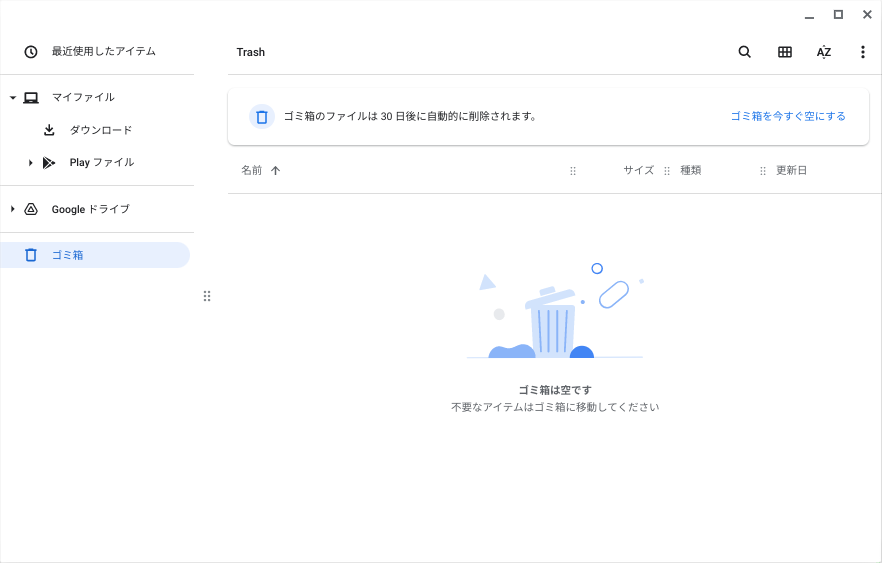
Task: Open the search icon in toolbar
Action: coord(744,52)
